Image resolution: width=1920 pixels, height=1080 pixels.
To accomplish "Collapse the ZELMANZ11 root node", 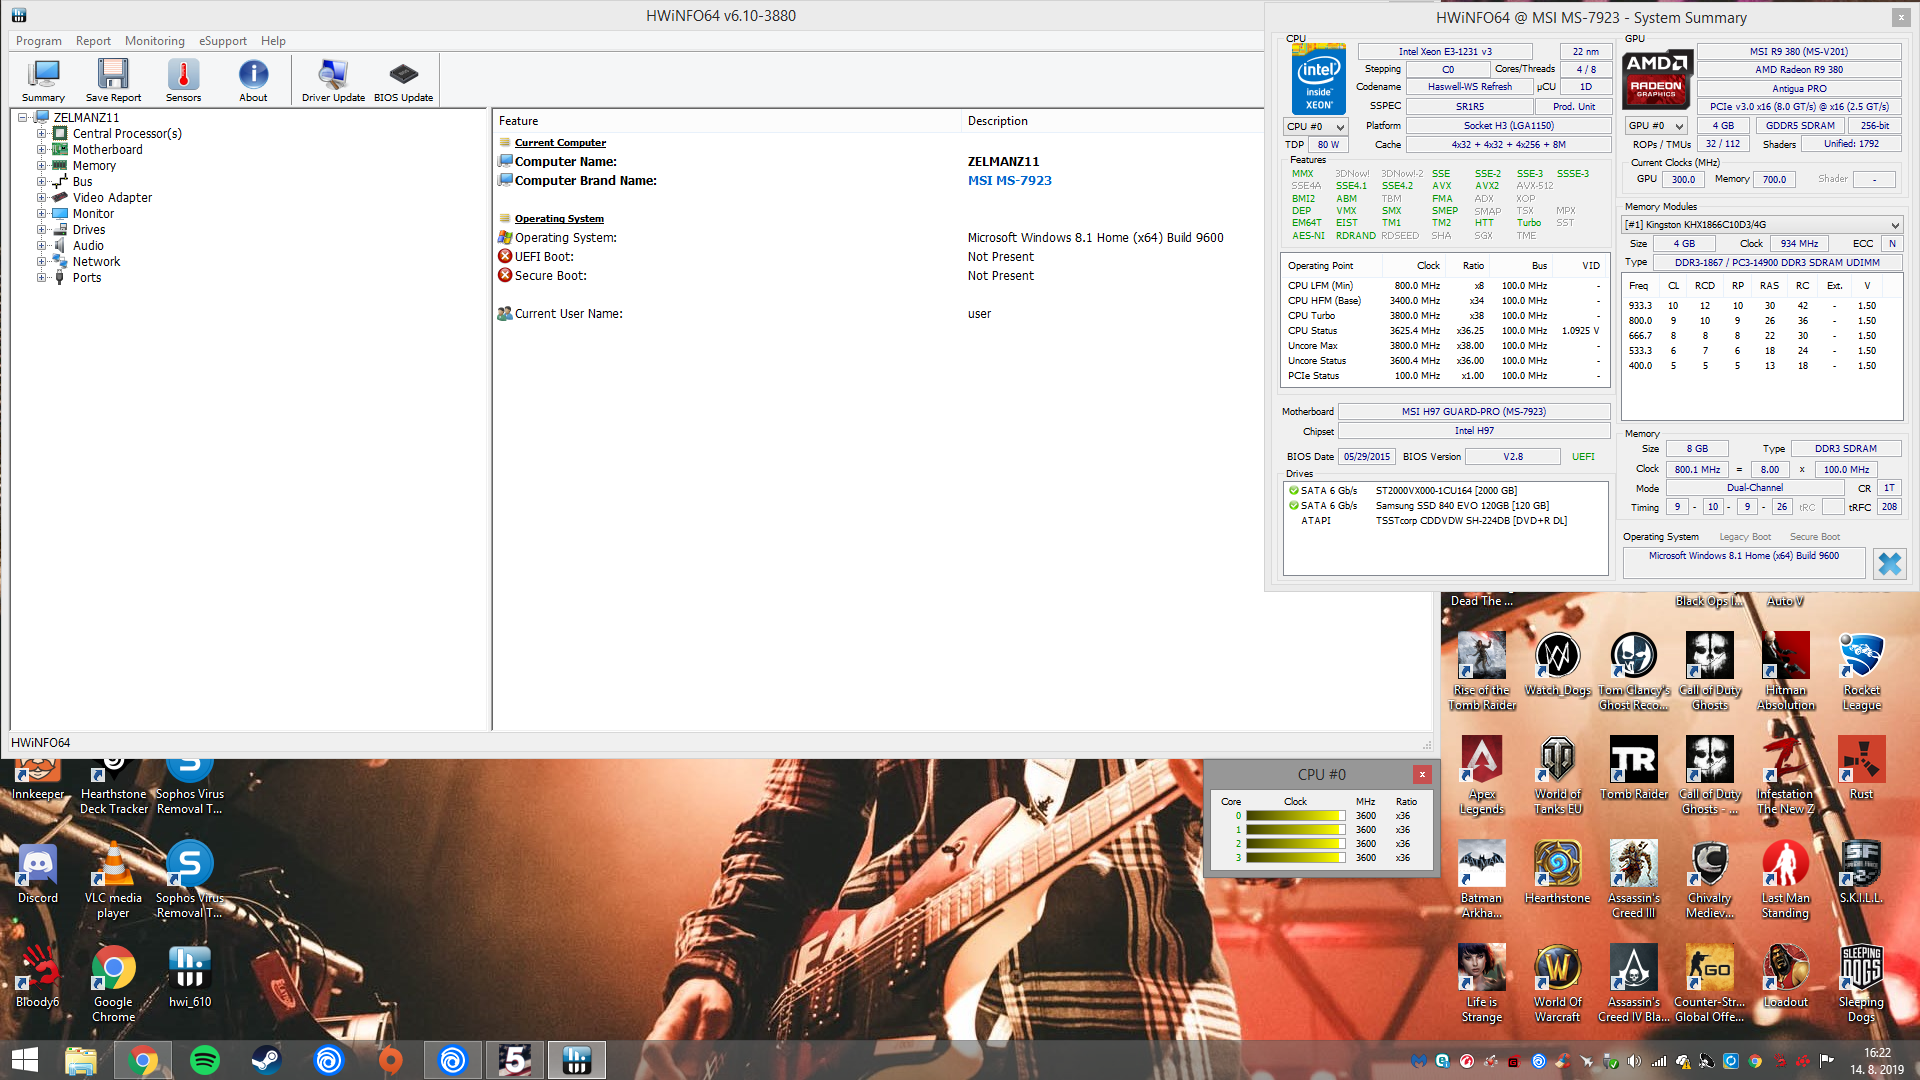I will pos(22,118).
